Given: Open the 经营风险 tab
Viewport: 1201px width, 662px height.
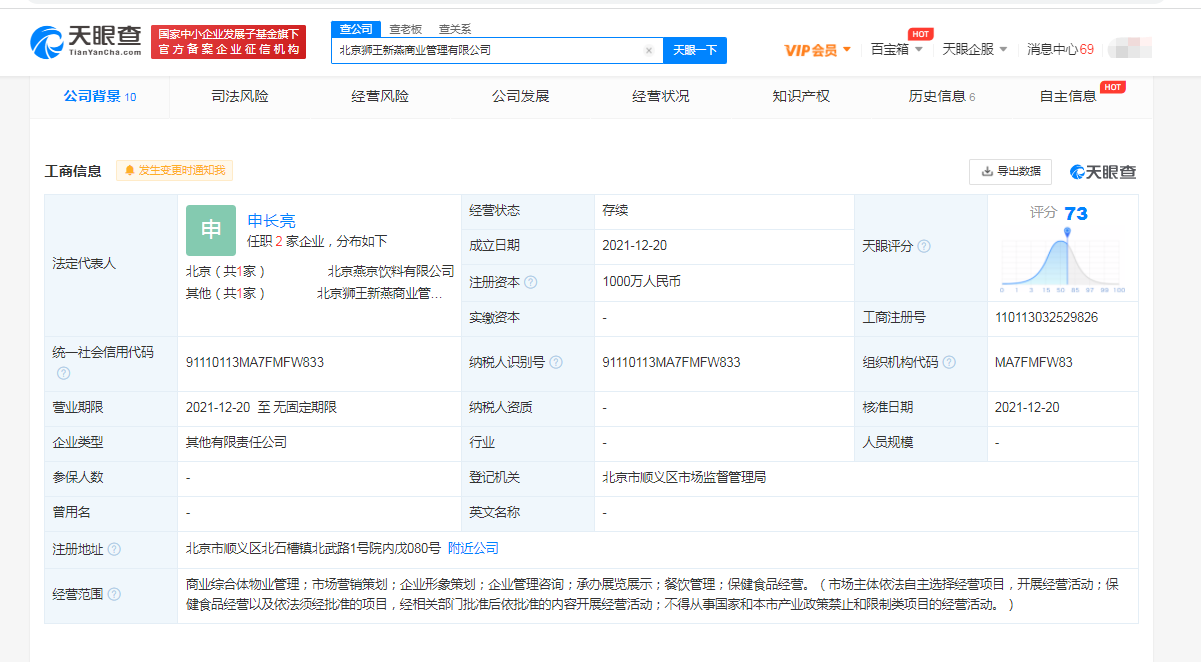Looking at the screenshot, I should [380, 97].
